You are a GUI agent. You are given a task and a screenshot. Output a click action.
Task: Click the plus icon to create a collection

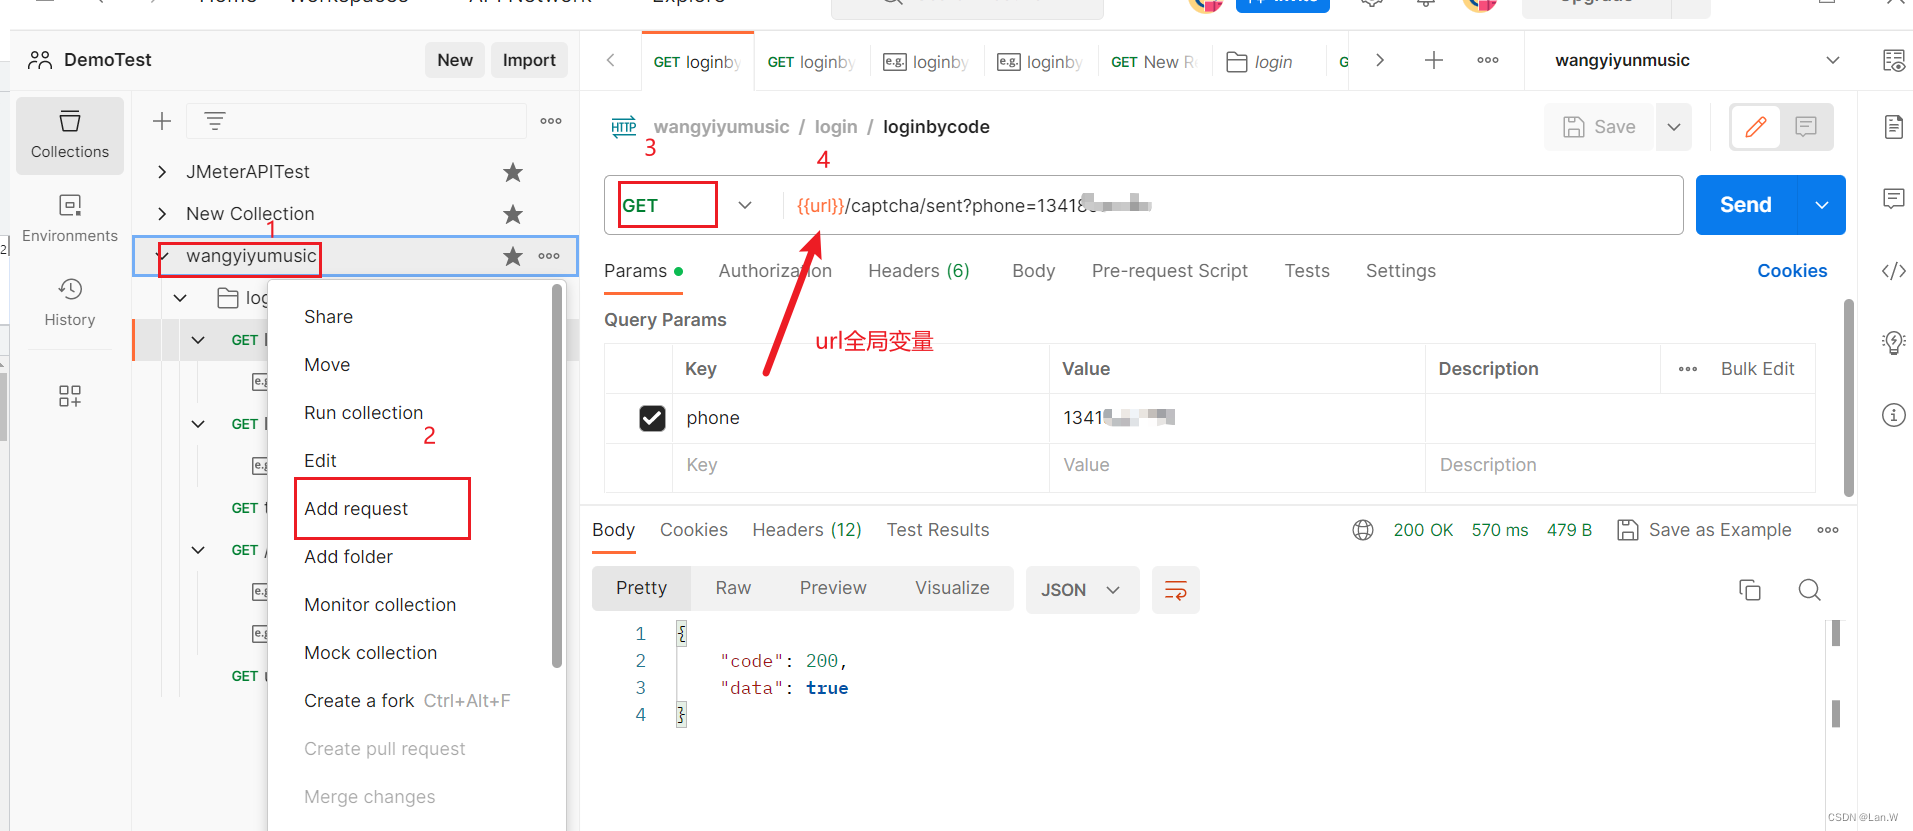pyautogui.click(x=162, y=121)
